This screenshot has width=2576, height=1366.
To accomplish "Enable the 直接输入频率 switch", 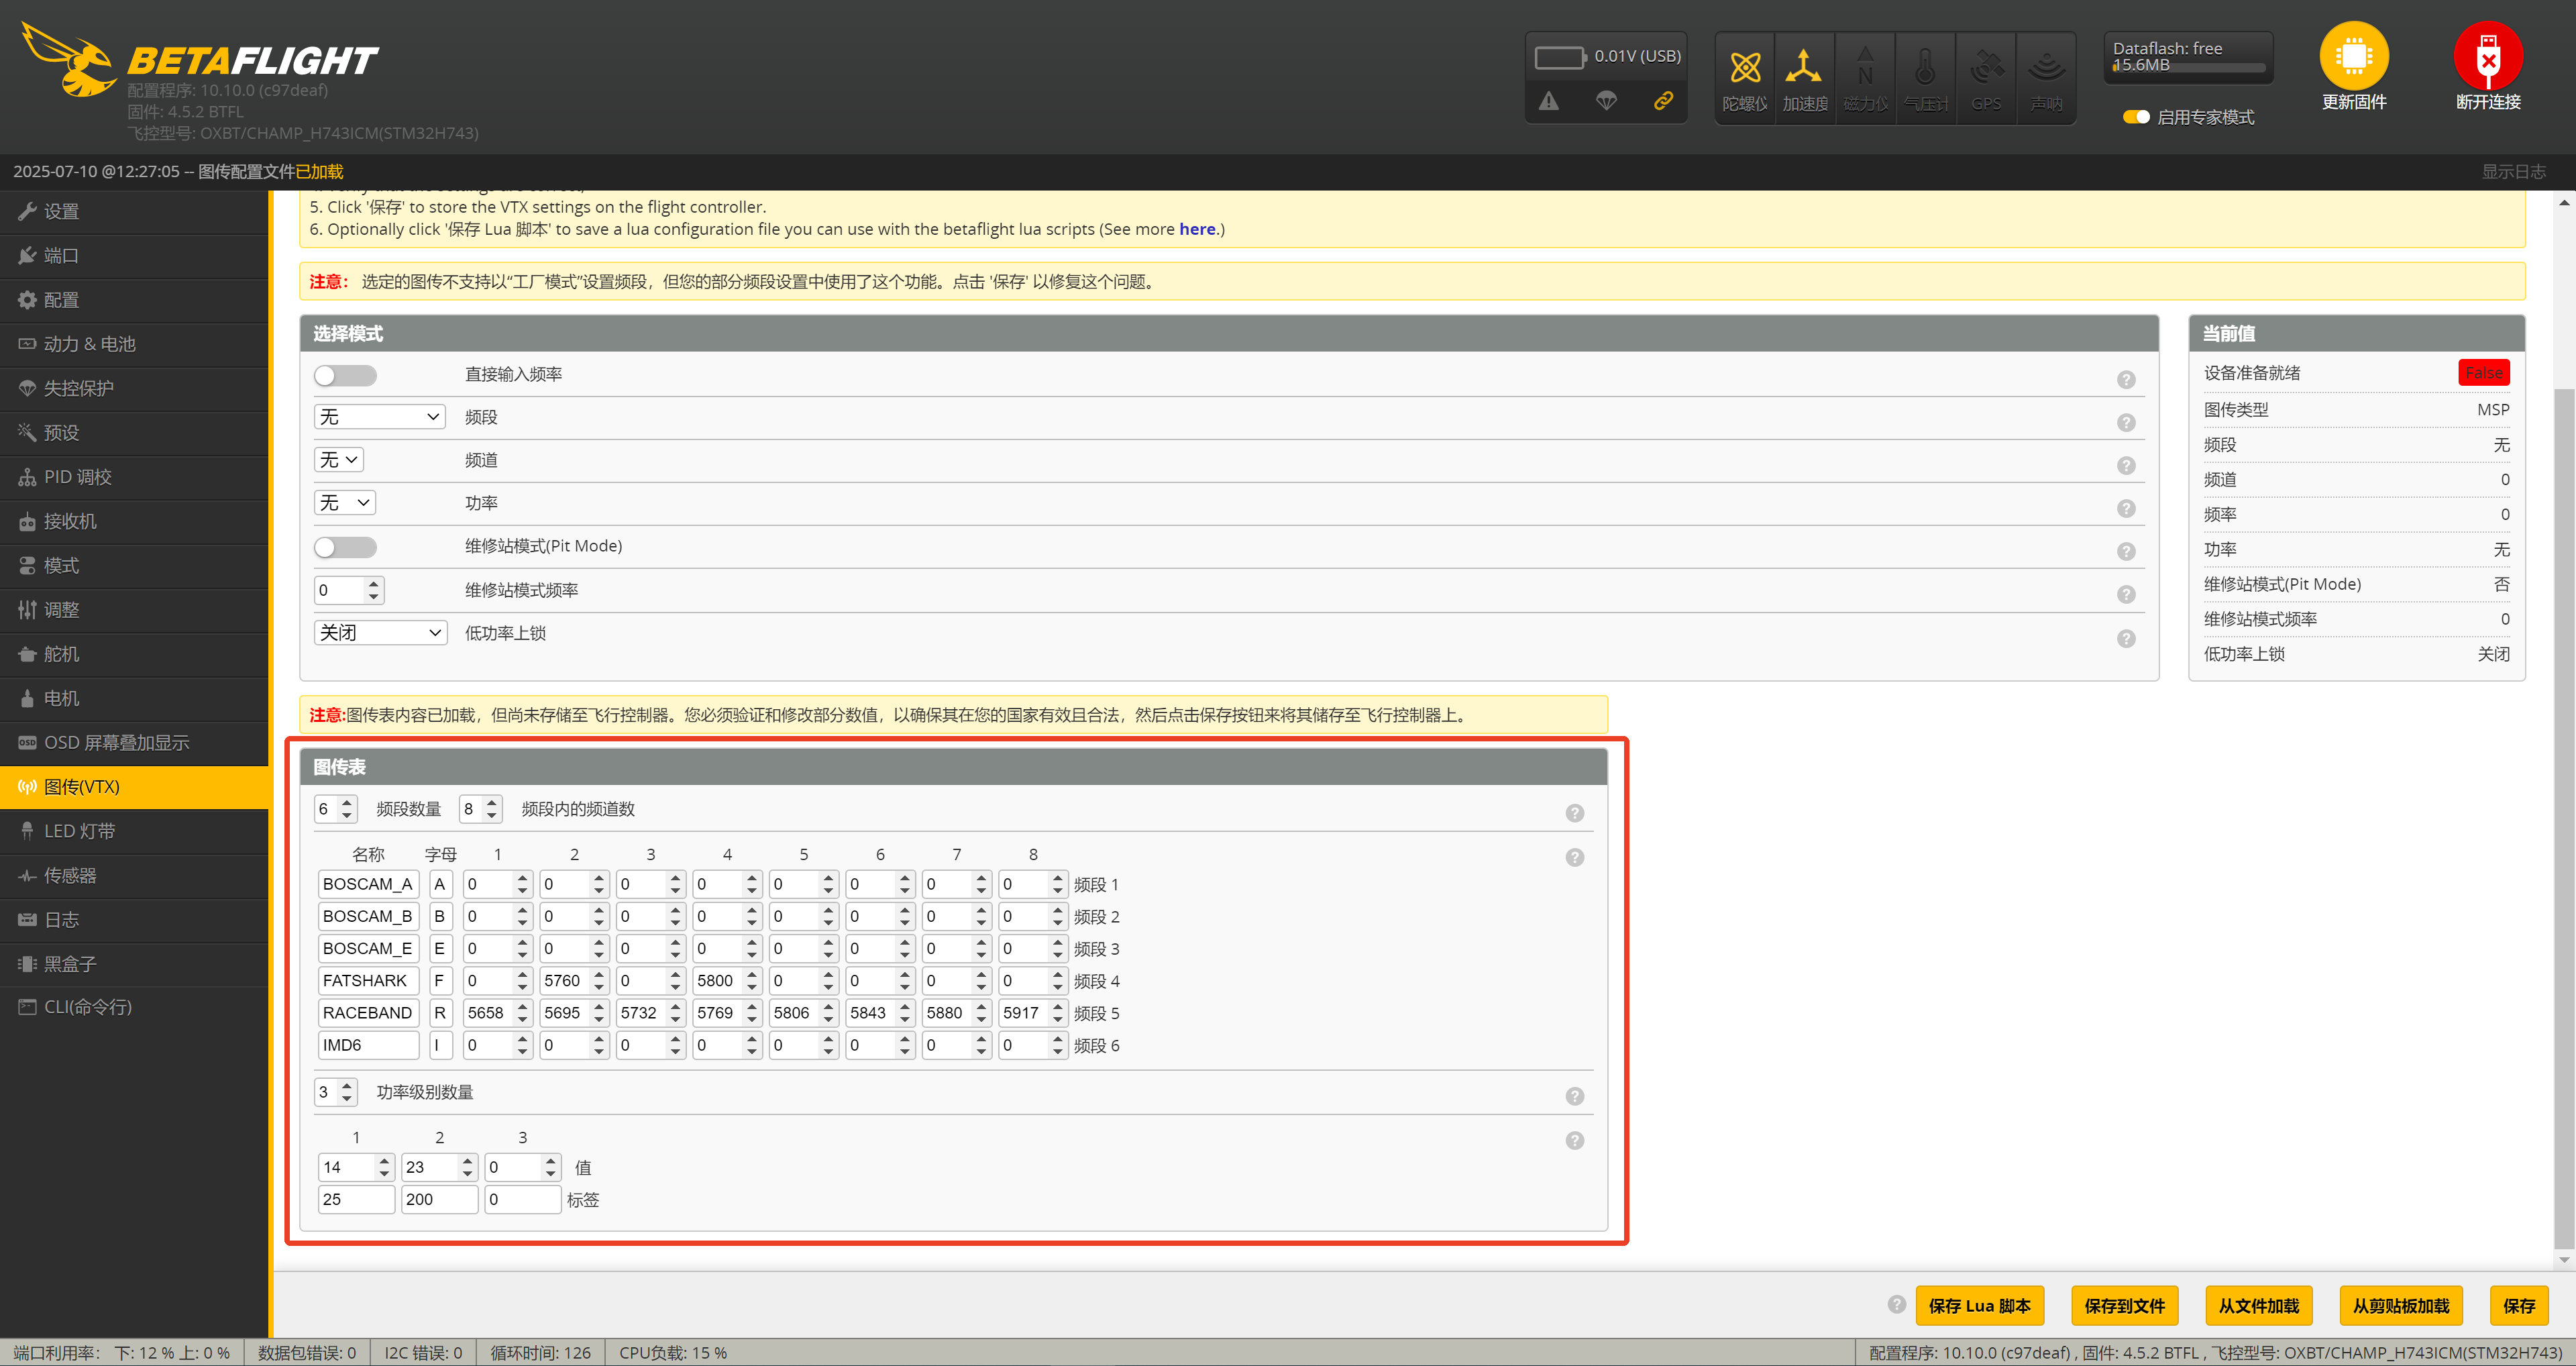I will click(x=345, y=375).
